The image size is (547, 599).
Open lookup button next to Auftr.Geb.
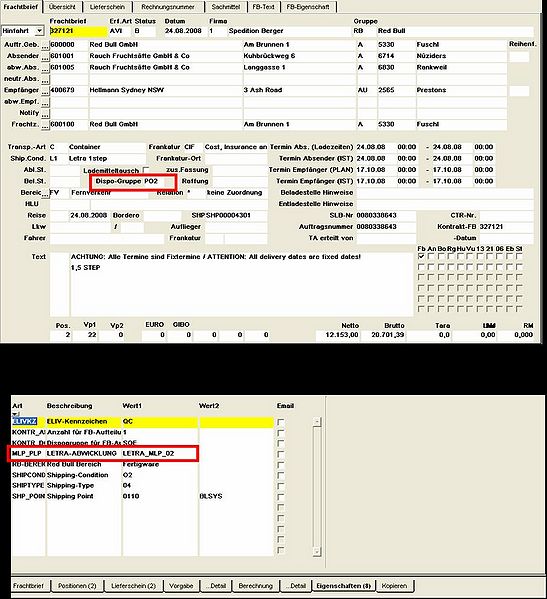tap(45, 46)
